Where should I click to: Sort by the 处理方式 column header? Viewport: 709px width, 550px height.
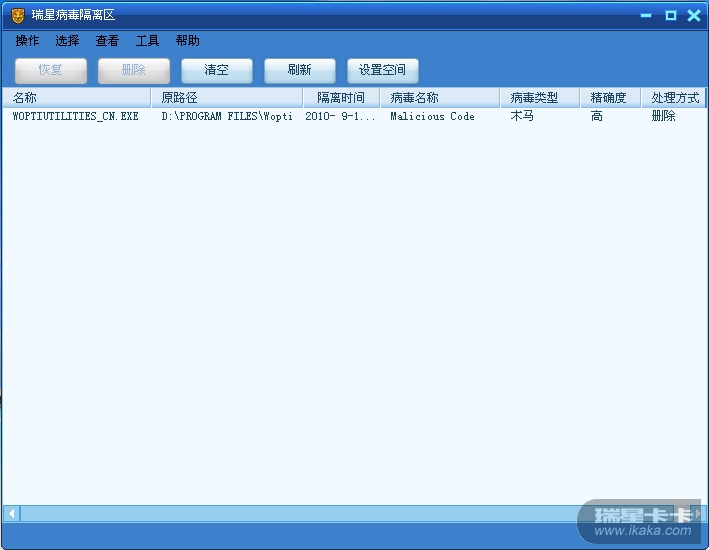tap(674, 98)
